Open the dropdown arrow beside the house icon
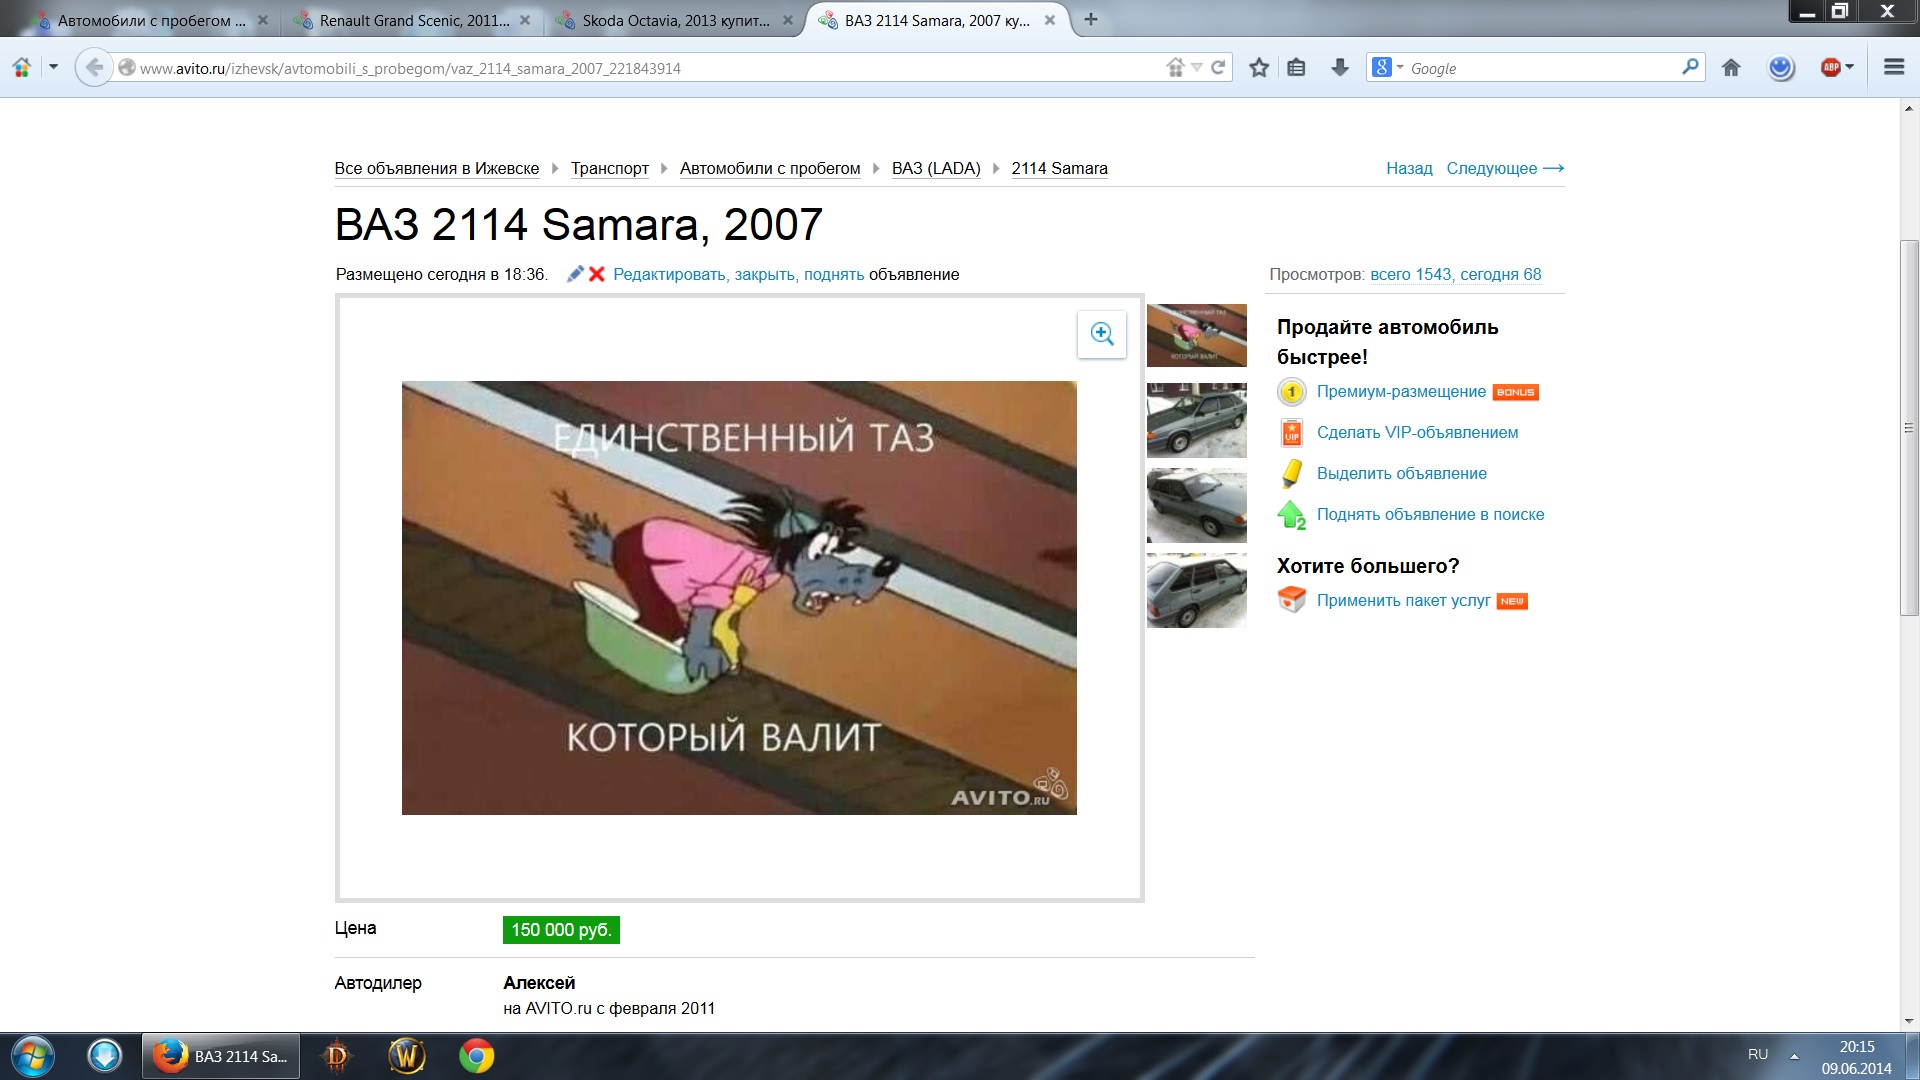Viewport: 1920px width, 1080px height. [53, 68]
